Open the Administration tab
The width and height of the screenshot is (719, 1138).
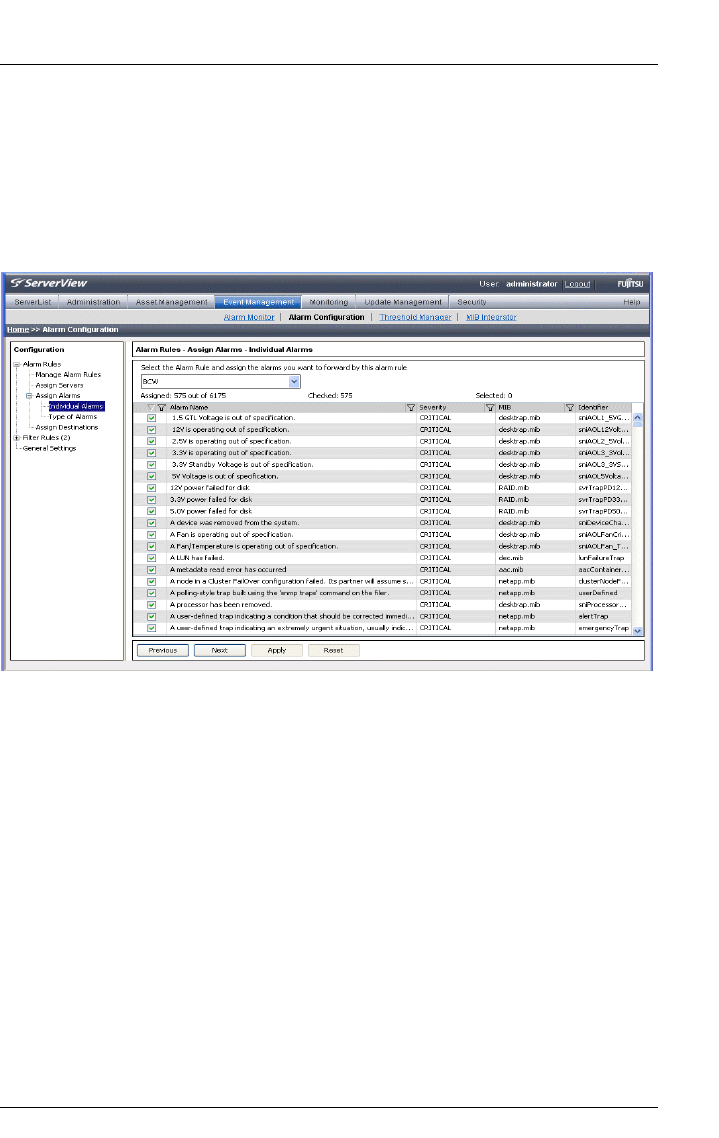click(x=94, y=302)
